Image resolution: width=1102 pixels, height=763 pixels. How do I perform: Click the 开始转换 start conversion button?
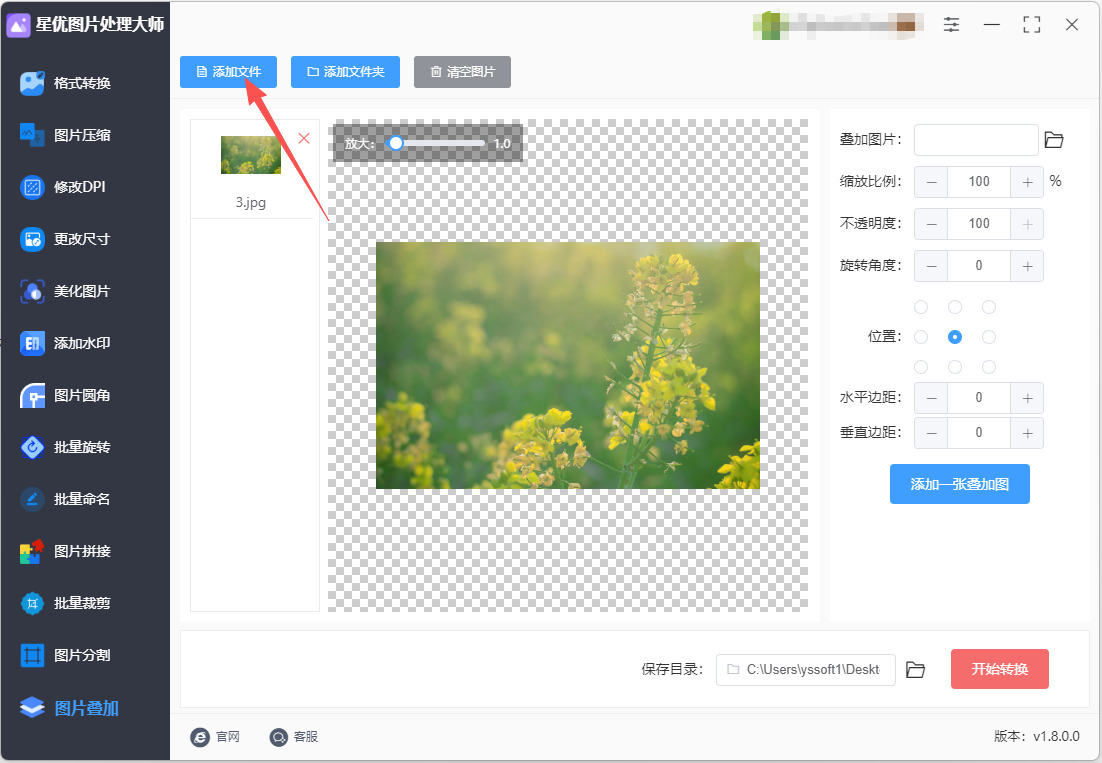999,669
